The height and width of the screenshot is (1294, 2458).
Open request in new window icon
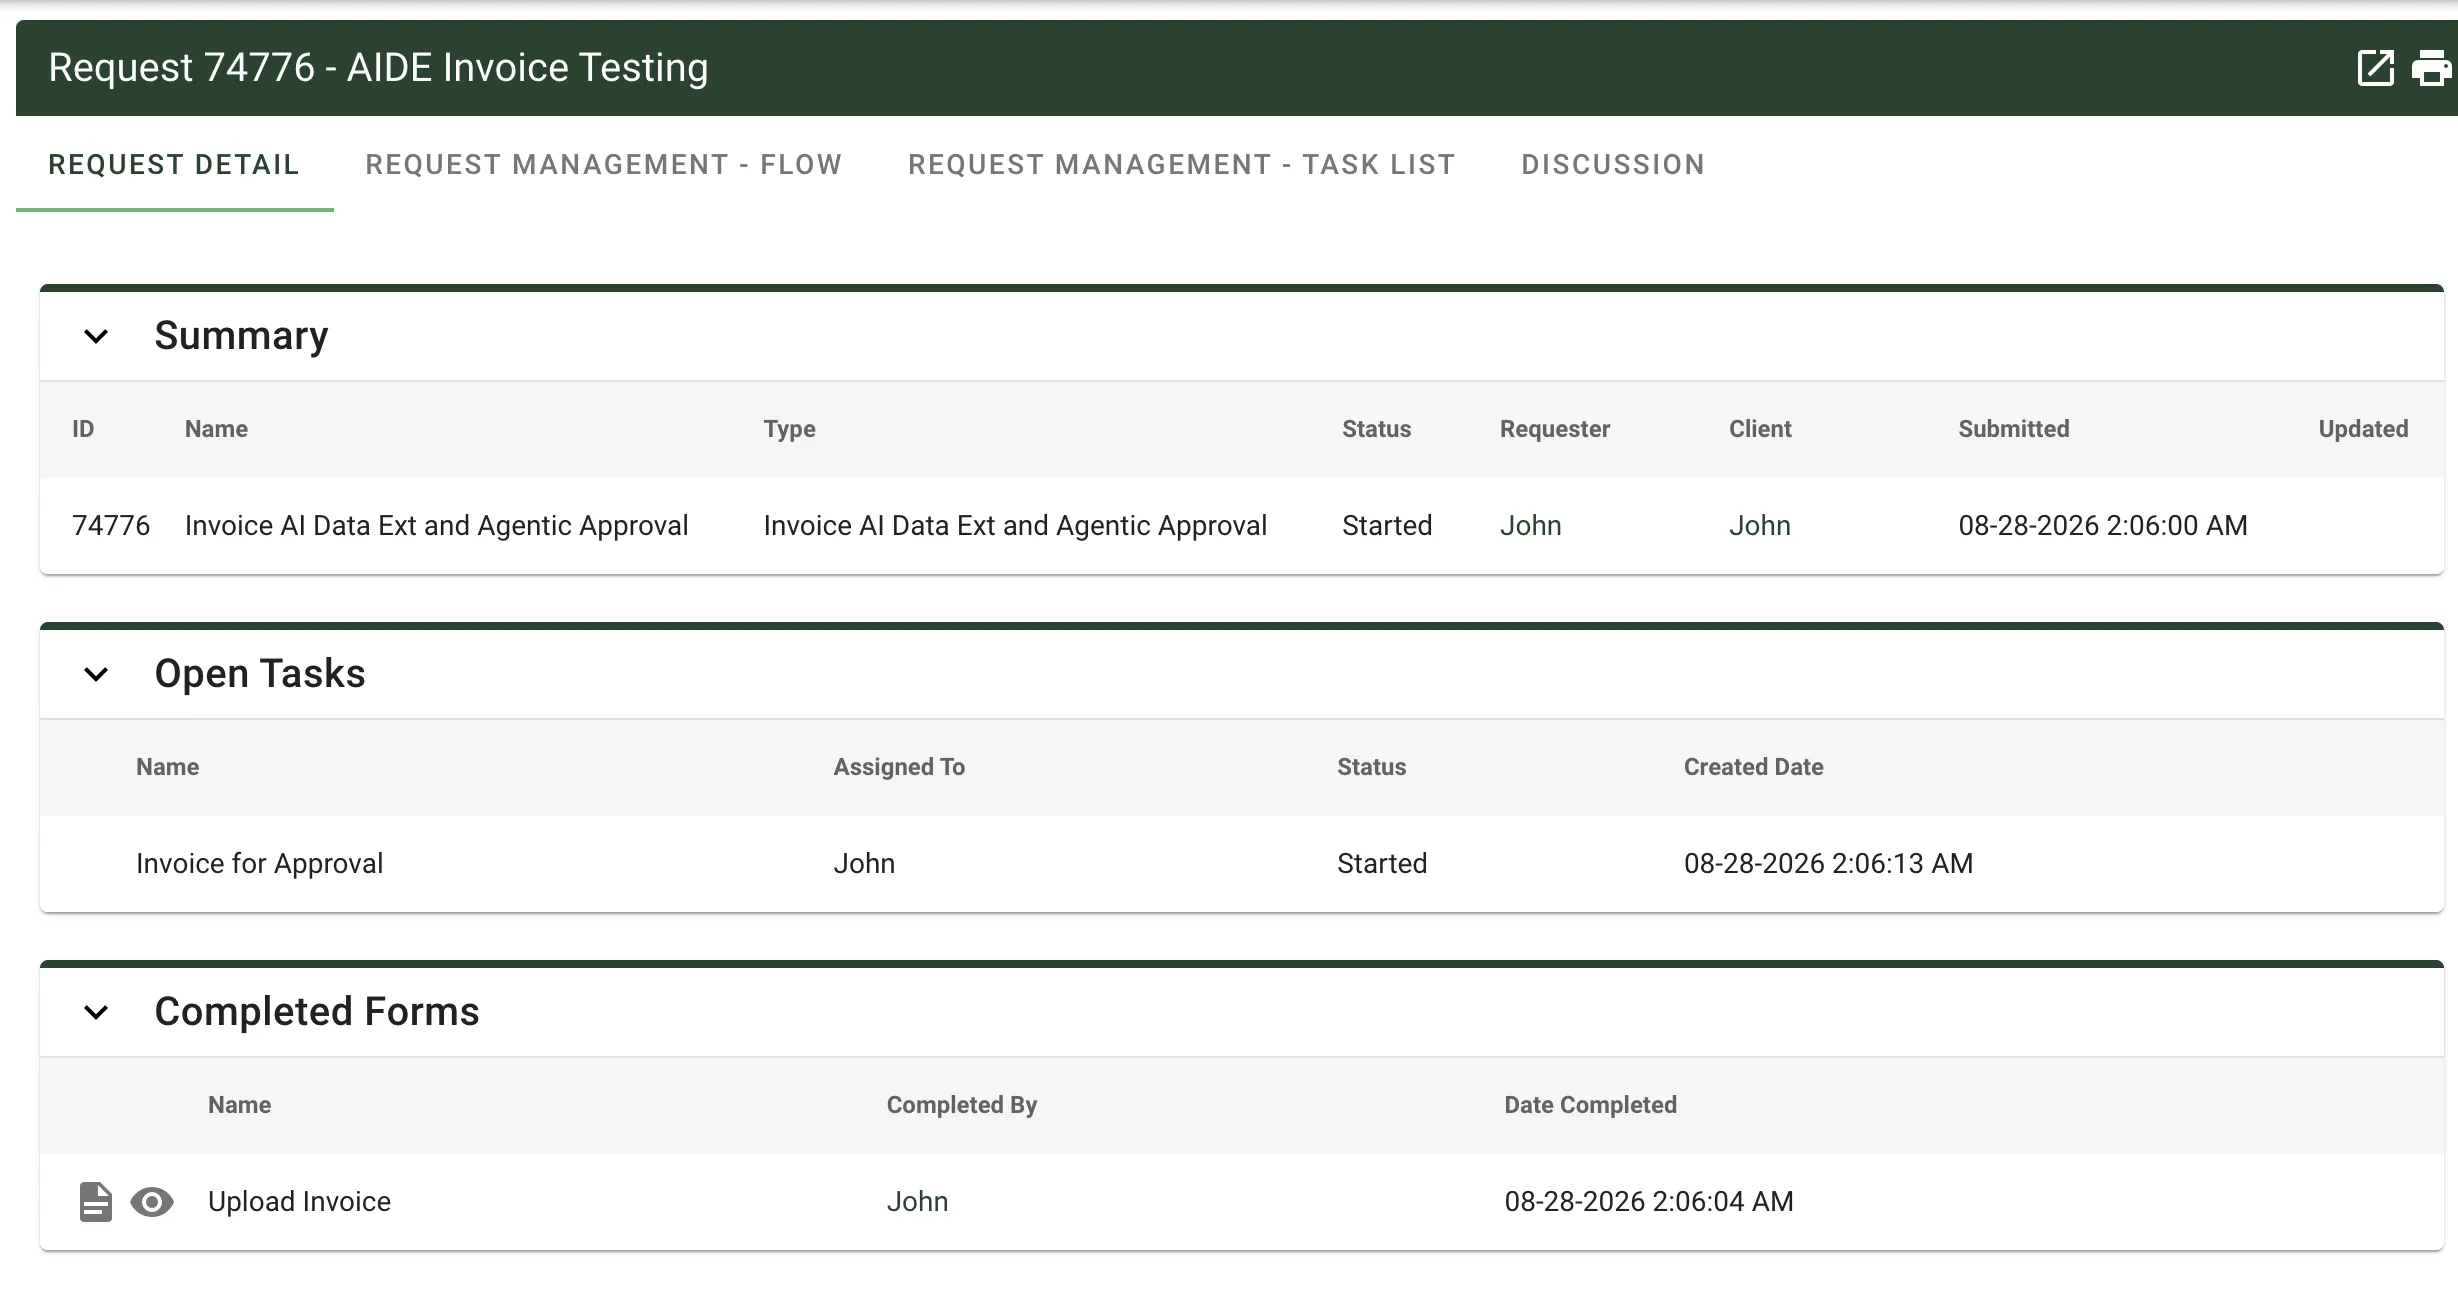coord(2375,68)
